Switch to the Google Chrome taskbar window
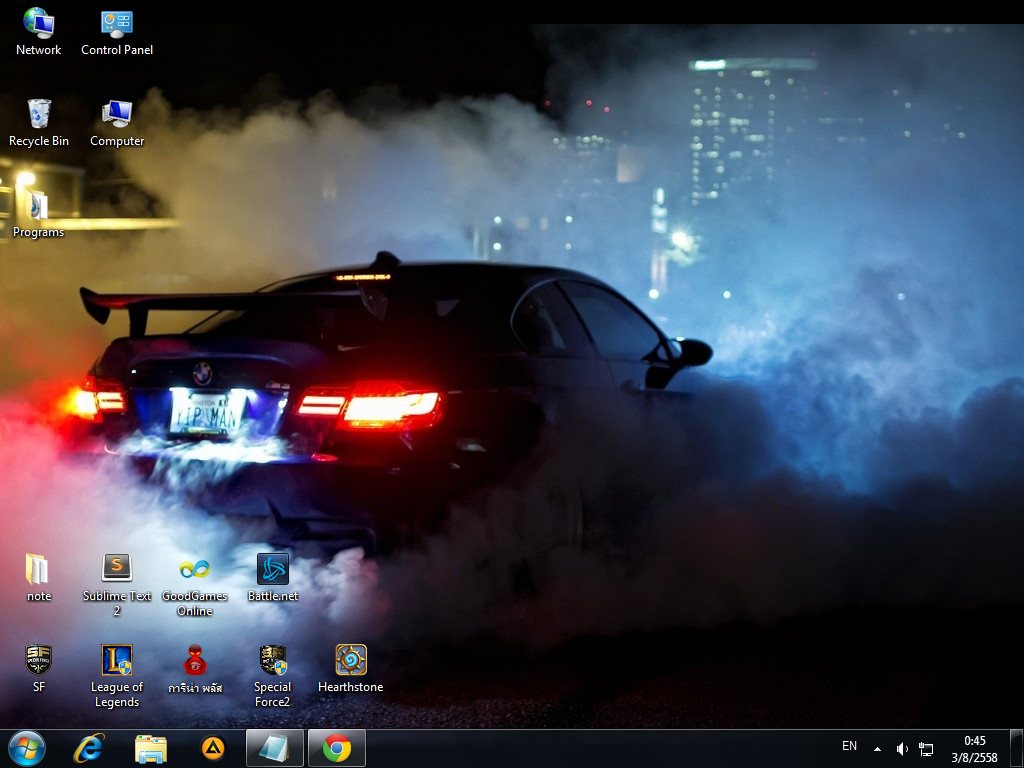This screenshot has height=768, width=1024. 337,748
